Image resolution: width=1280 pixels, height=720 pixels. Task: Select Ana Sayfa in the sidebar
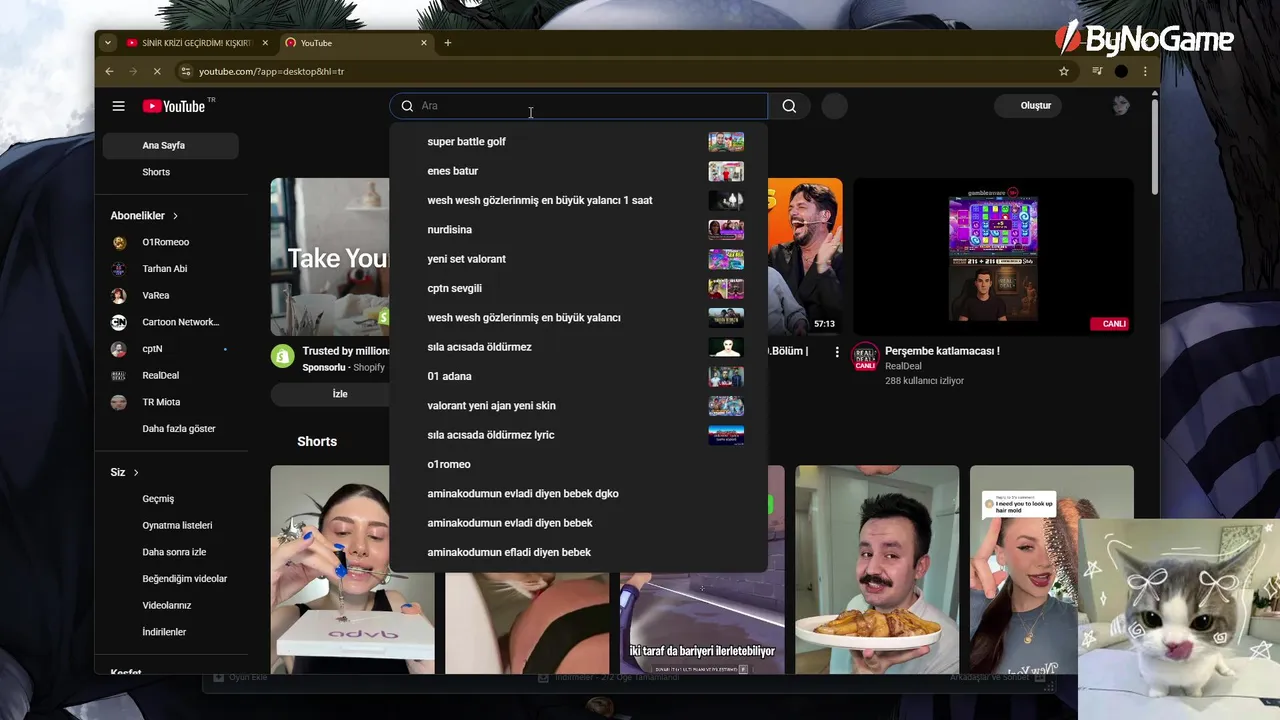[170, 146]
